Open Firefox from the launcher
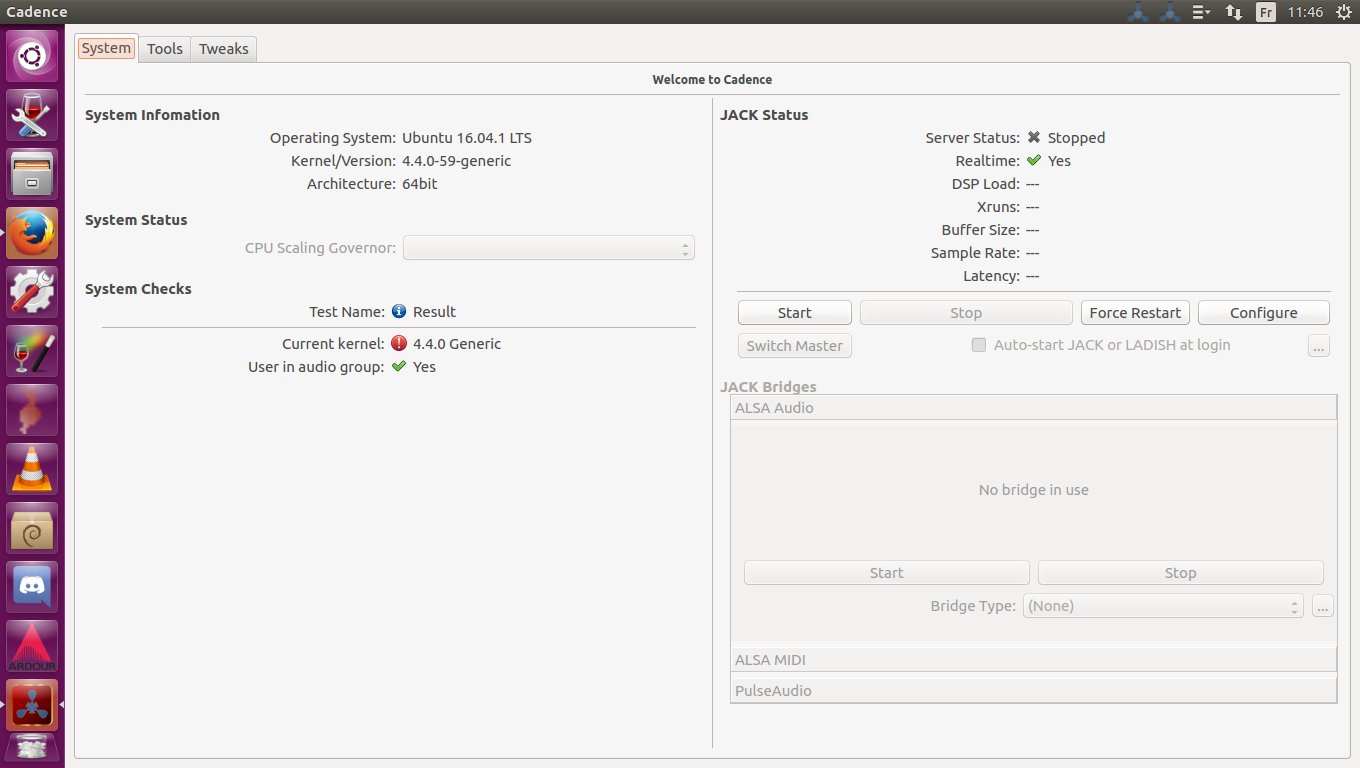This screenshot has width=1360, height=768. [32, 233]
